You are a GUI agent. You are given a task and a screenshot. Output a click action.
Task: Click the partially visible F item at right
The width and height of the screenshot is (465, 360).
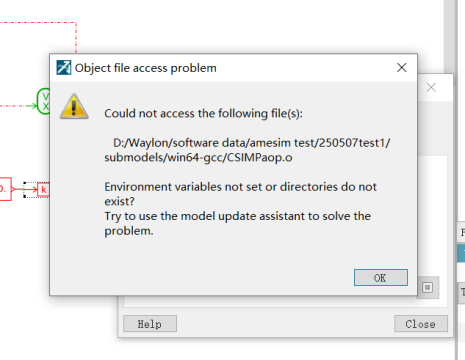(x=462, y=232)
